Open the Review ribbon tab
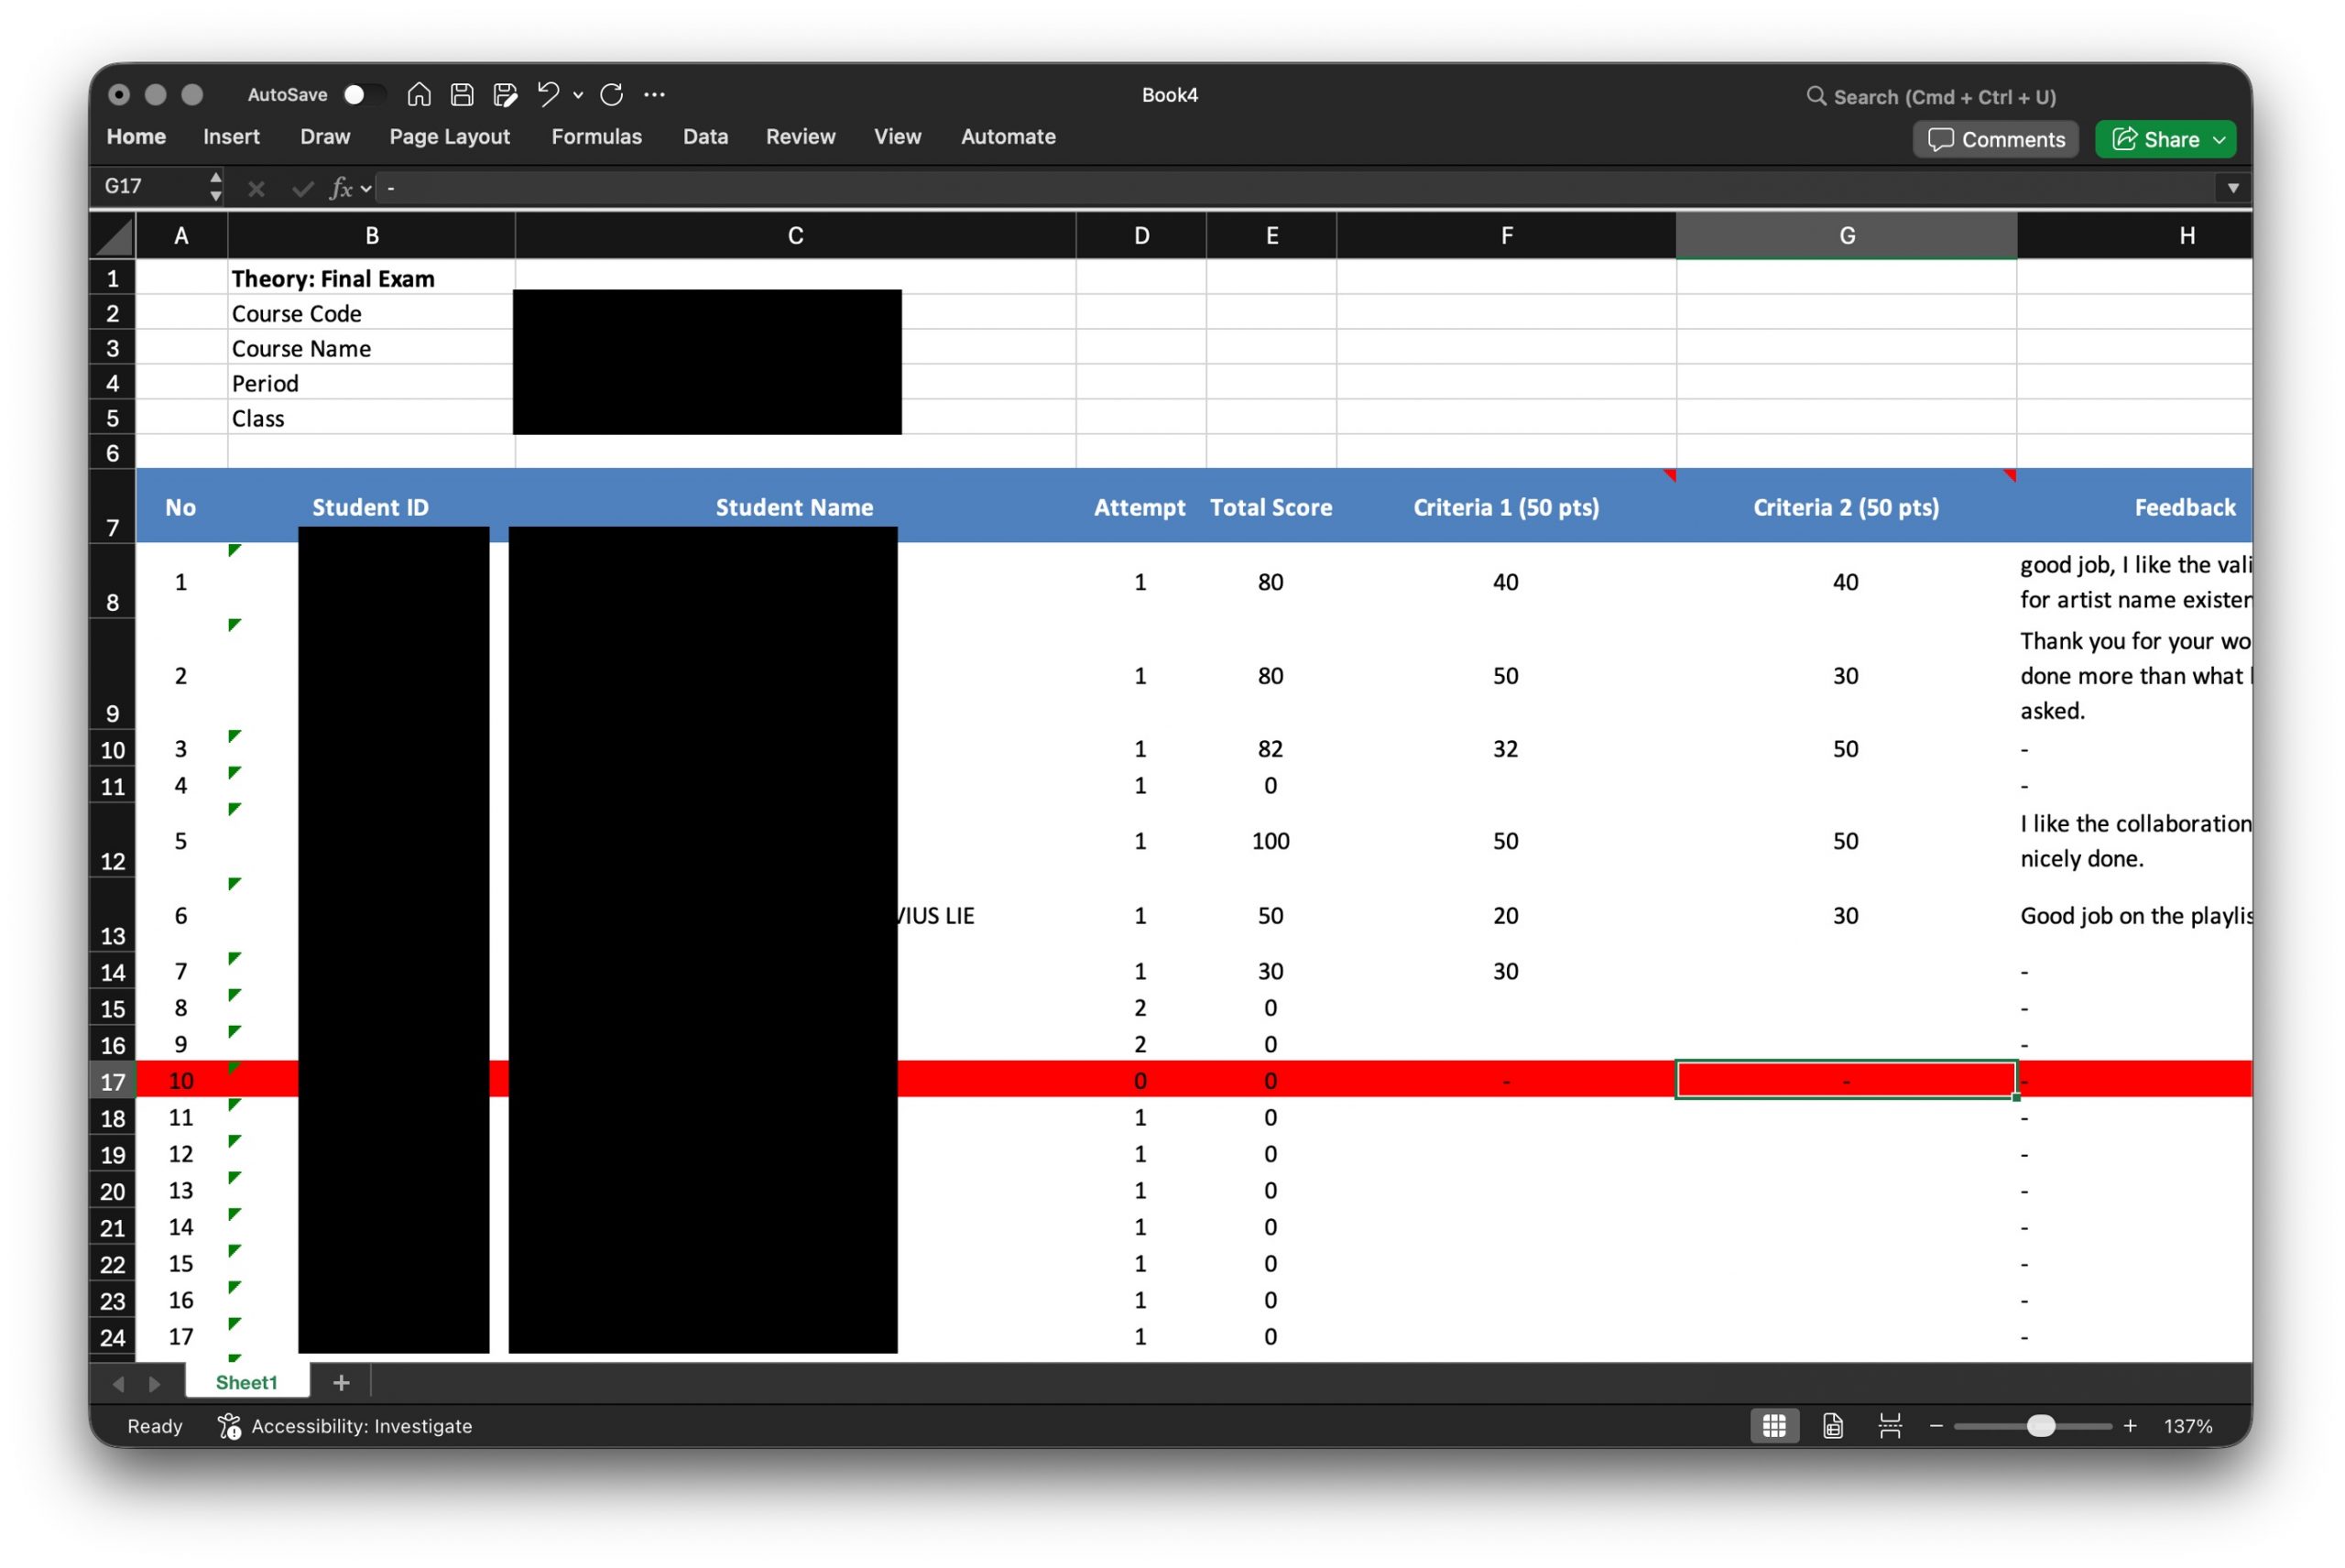This screenshot has width=2345, height=1568. tap(800, 136)
